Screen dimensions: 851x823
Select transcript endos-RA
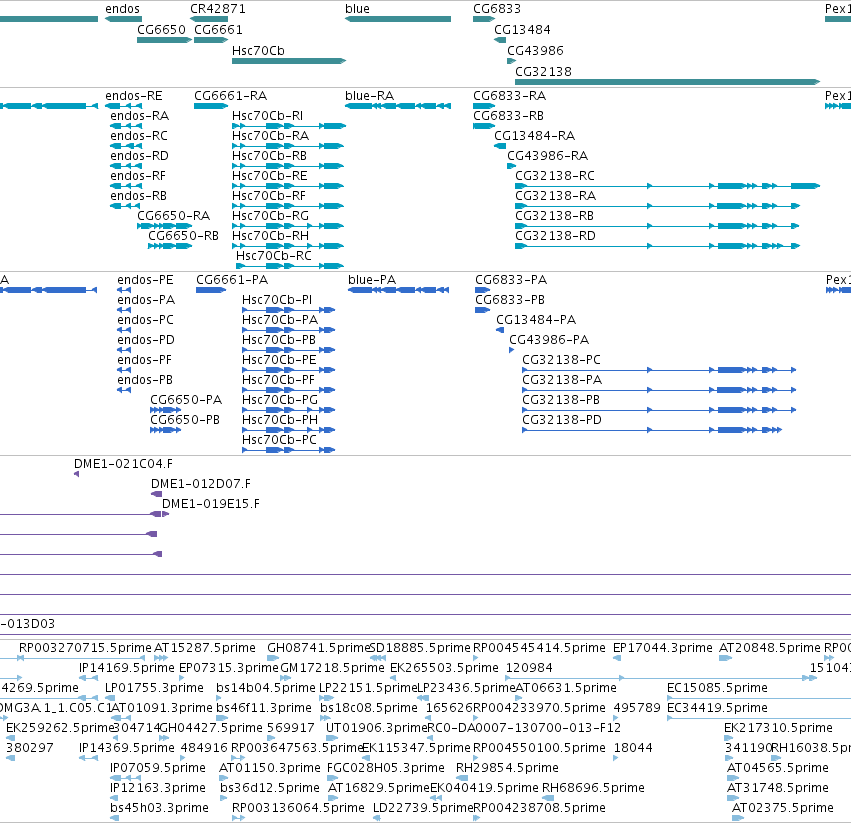(x=139, y=116)
